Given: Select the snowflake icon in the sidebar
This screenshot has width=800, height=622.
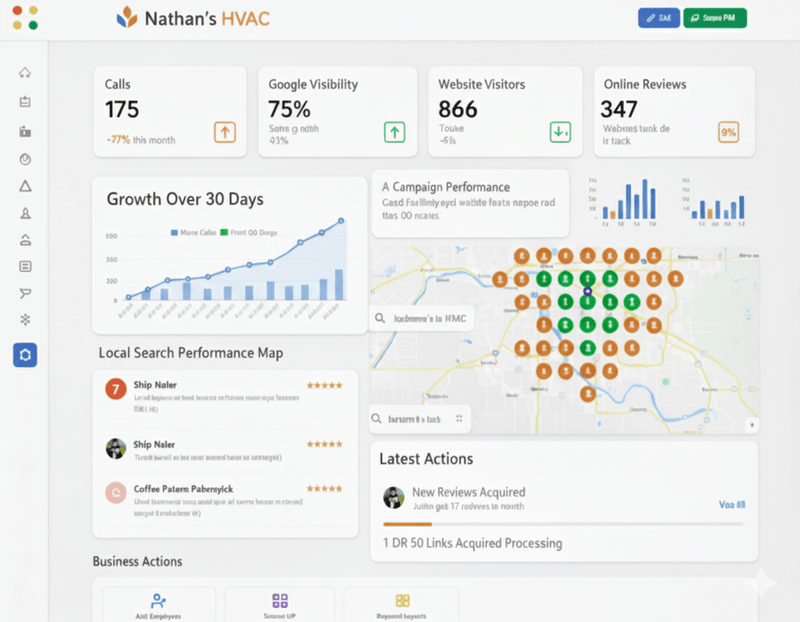Looking at the screenshot, I should 25,320.
